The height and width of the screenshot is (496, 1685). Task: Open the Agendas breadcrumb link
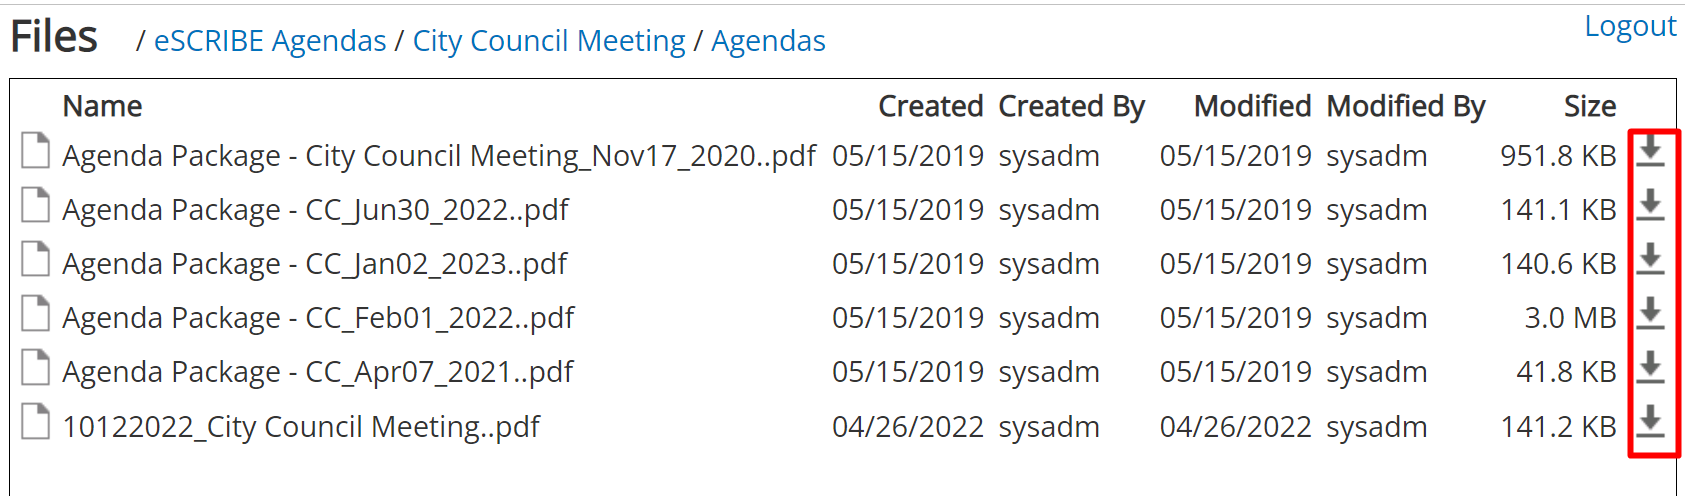768,41
